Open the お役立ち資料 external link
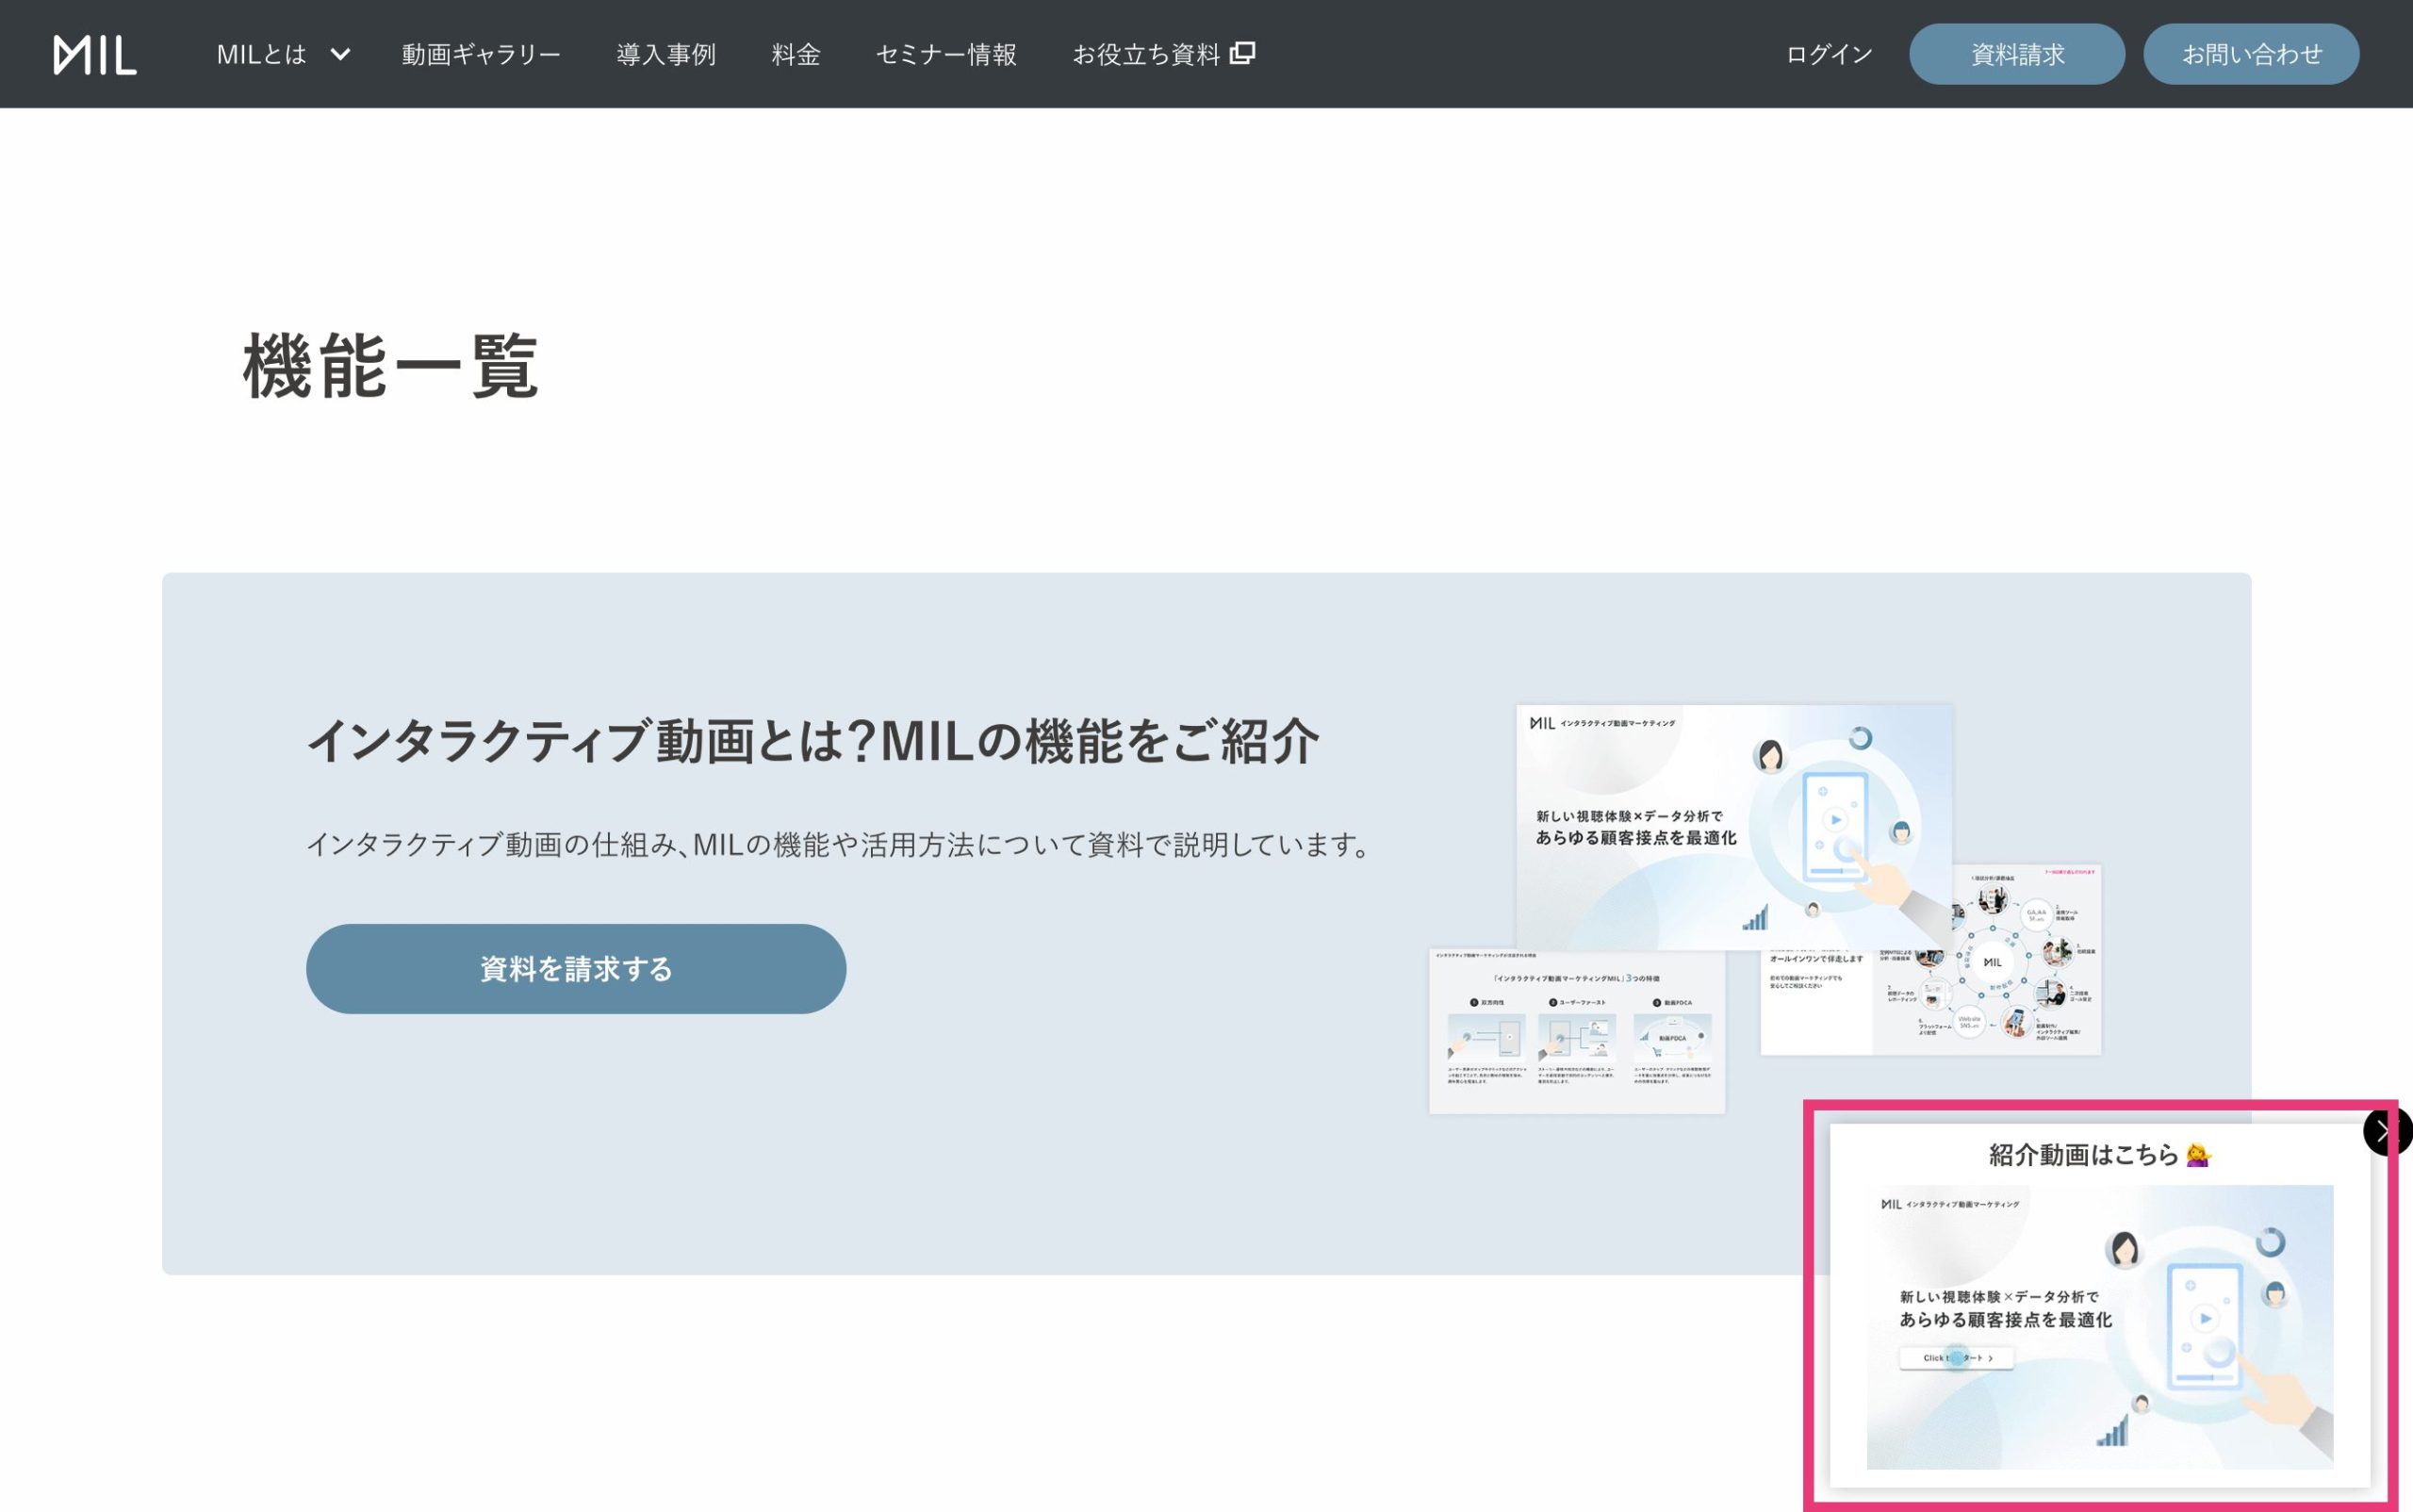The width and height of the screenshot is (2413, 1512). pos(1164,54)
